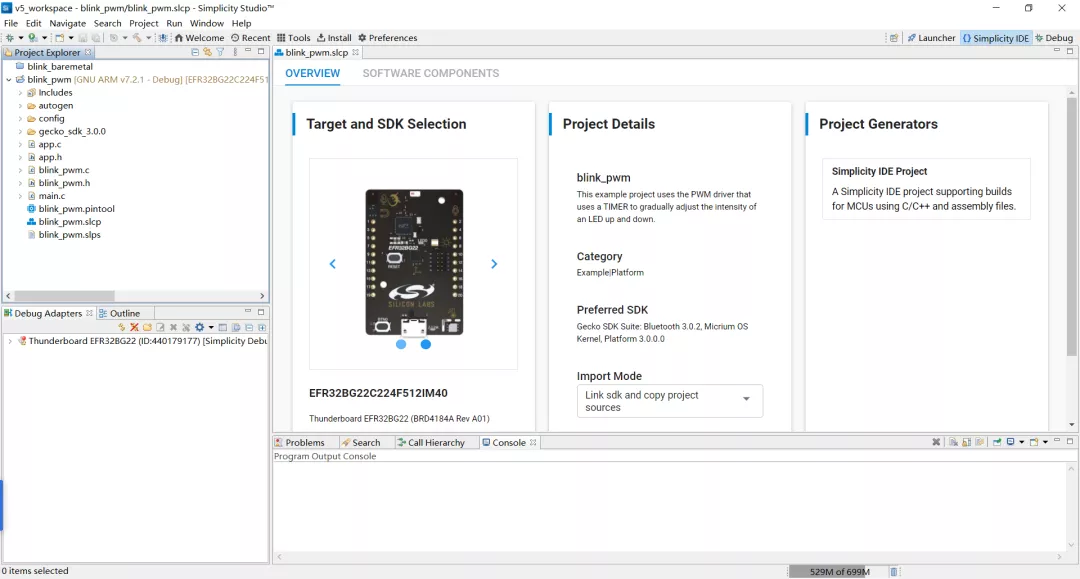Open the Welcome home page
The height and width of the screenshot is (579, 1080).
[x=199, y=38]
